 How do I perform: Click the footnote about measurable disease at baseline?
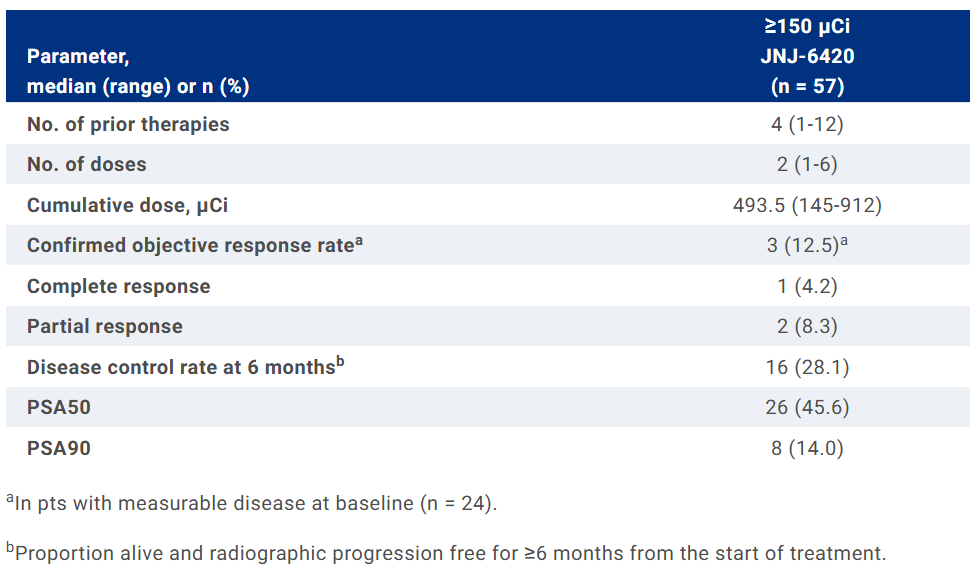click(x=251, y=503)
